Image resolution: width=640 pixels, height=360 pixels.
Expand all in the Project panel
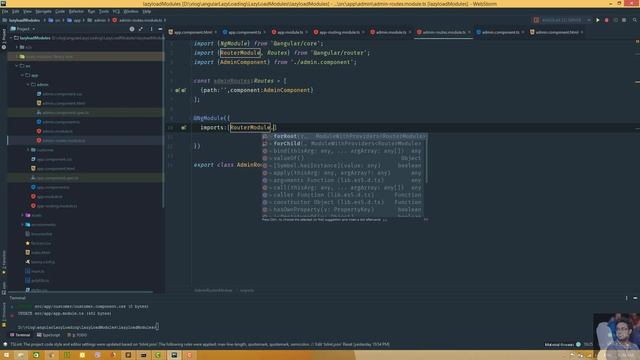pyautogui.click(x=141, y=29)
